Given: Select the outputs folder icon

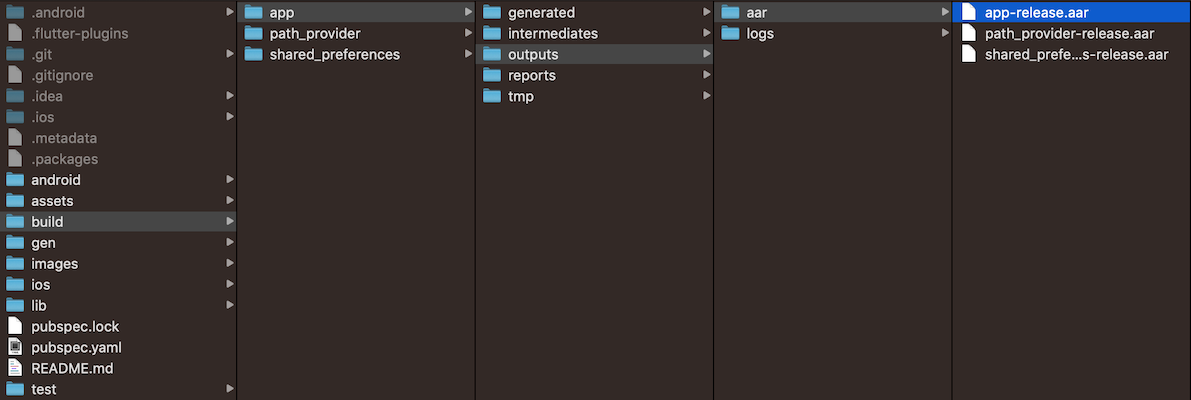Looking at the screenshot, I should (x=492, y=54).
